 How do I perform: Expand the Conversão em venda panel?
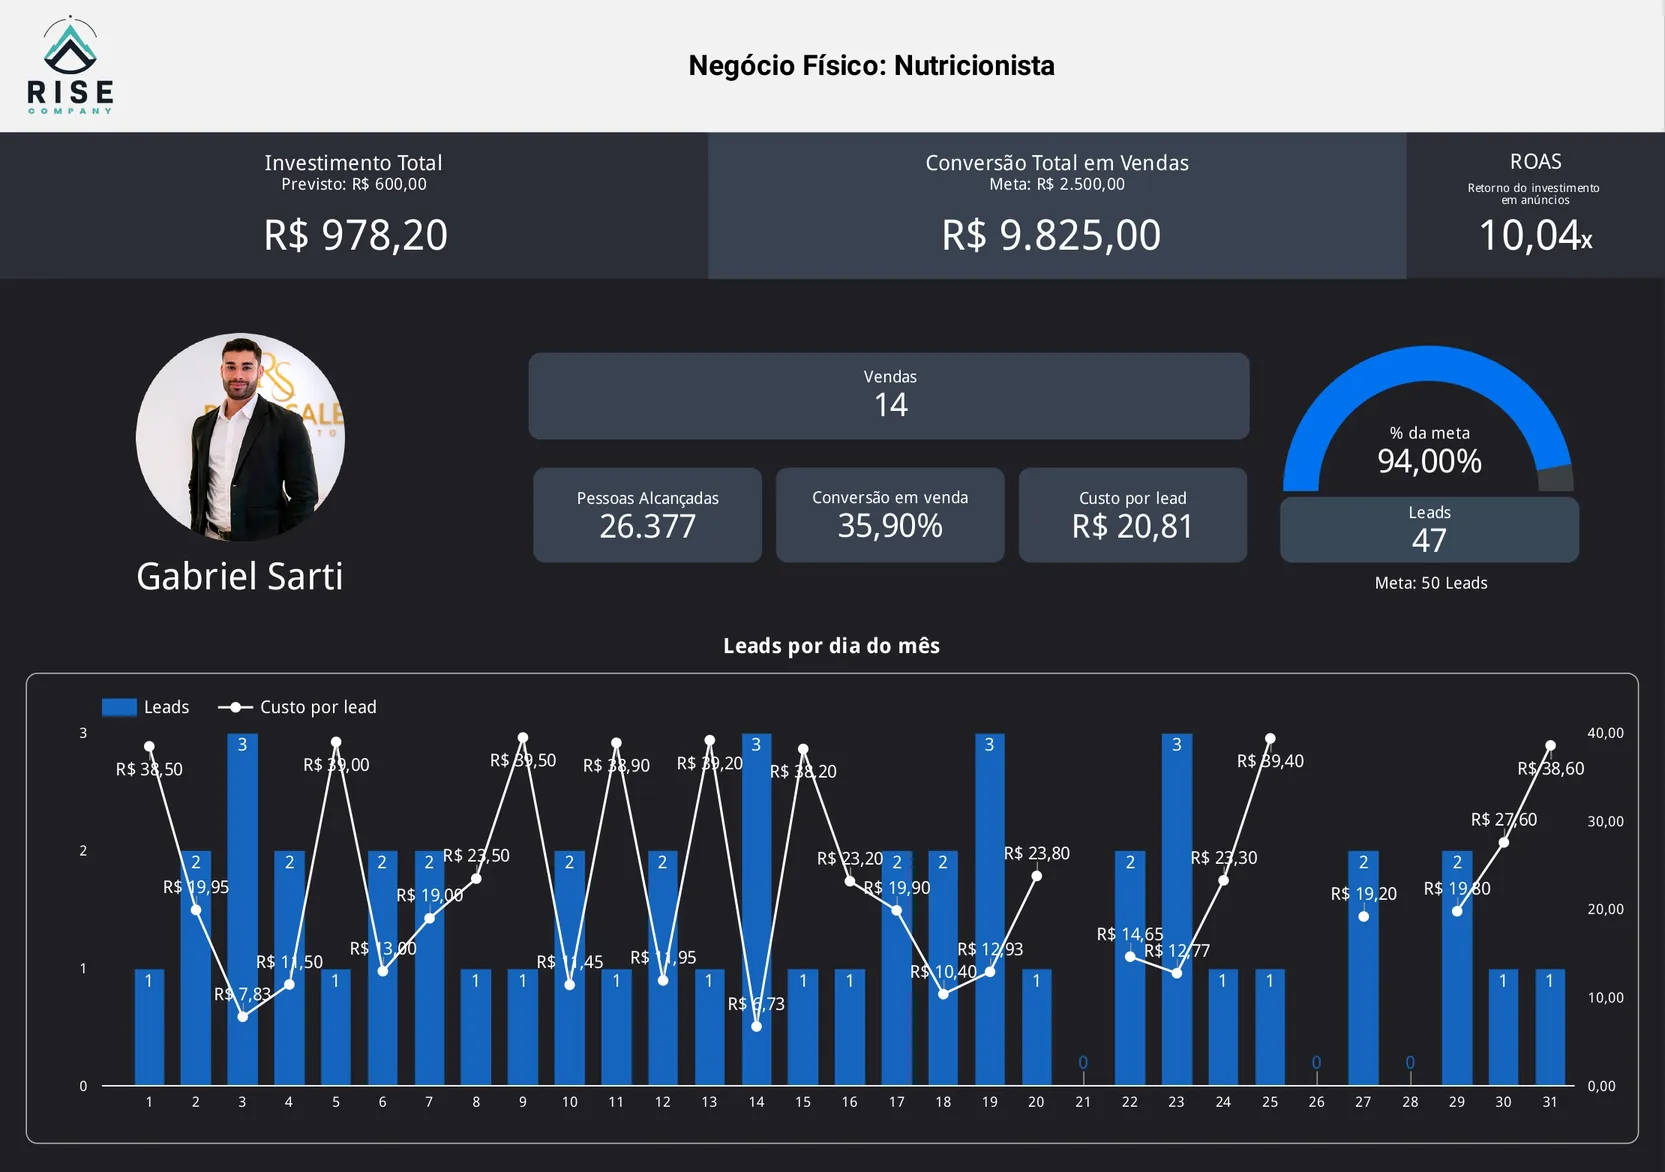889,514
